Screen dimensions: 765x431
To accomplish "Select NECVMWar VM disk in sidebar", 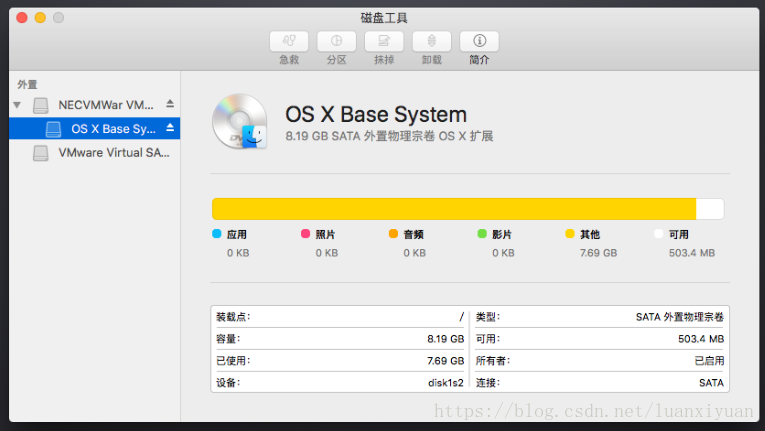I will pos(95,105).
